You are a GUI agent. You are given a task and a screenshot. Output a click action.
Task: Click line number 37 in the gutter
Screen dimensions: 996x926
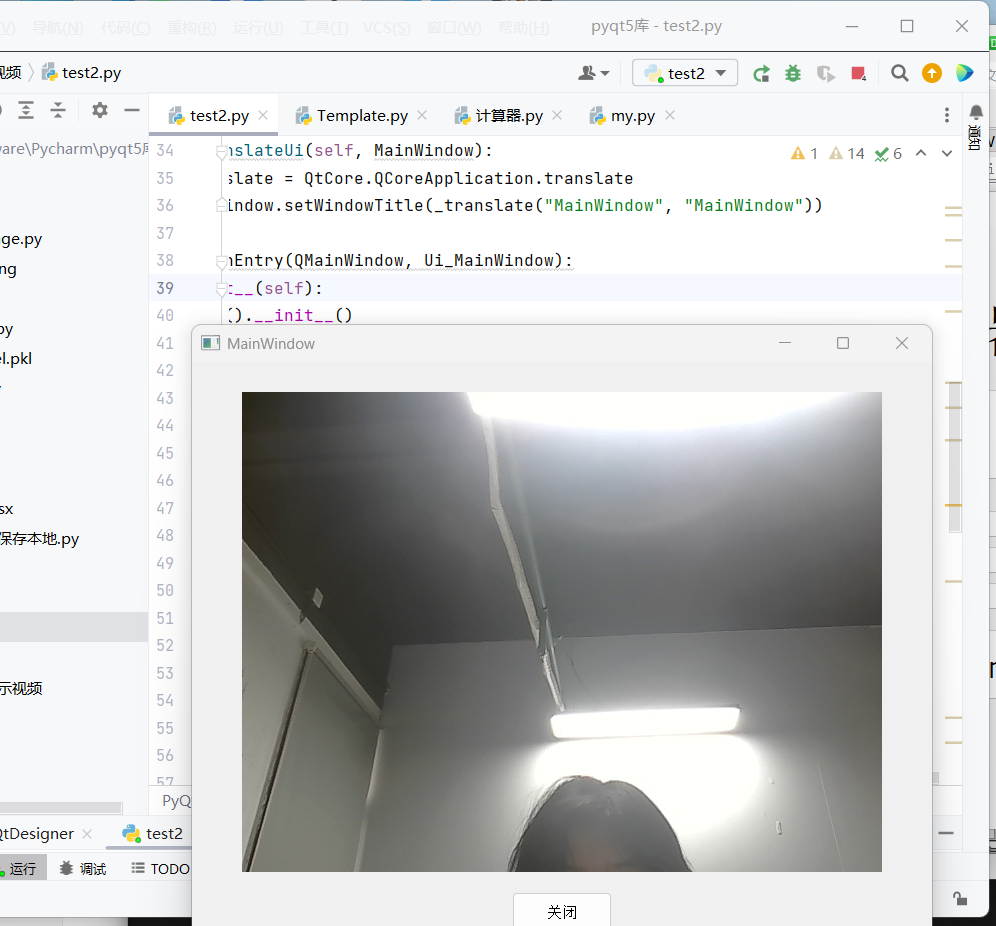point(165,233)
